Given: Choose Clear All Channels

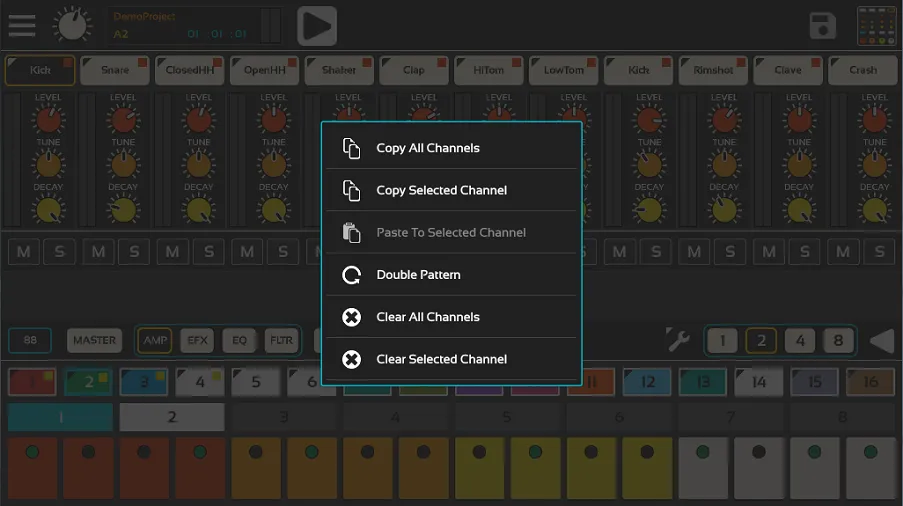Looking at the screenshot, I should (x=452, y=317).
